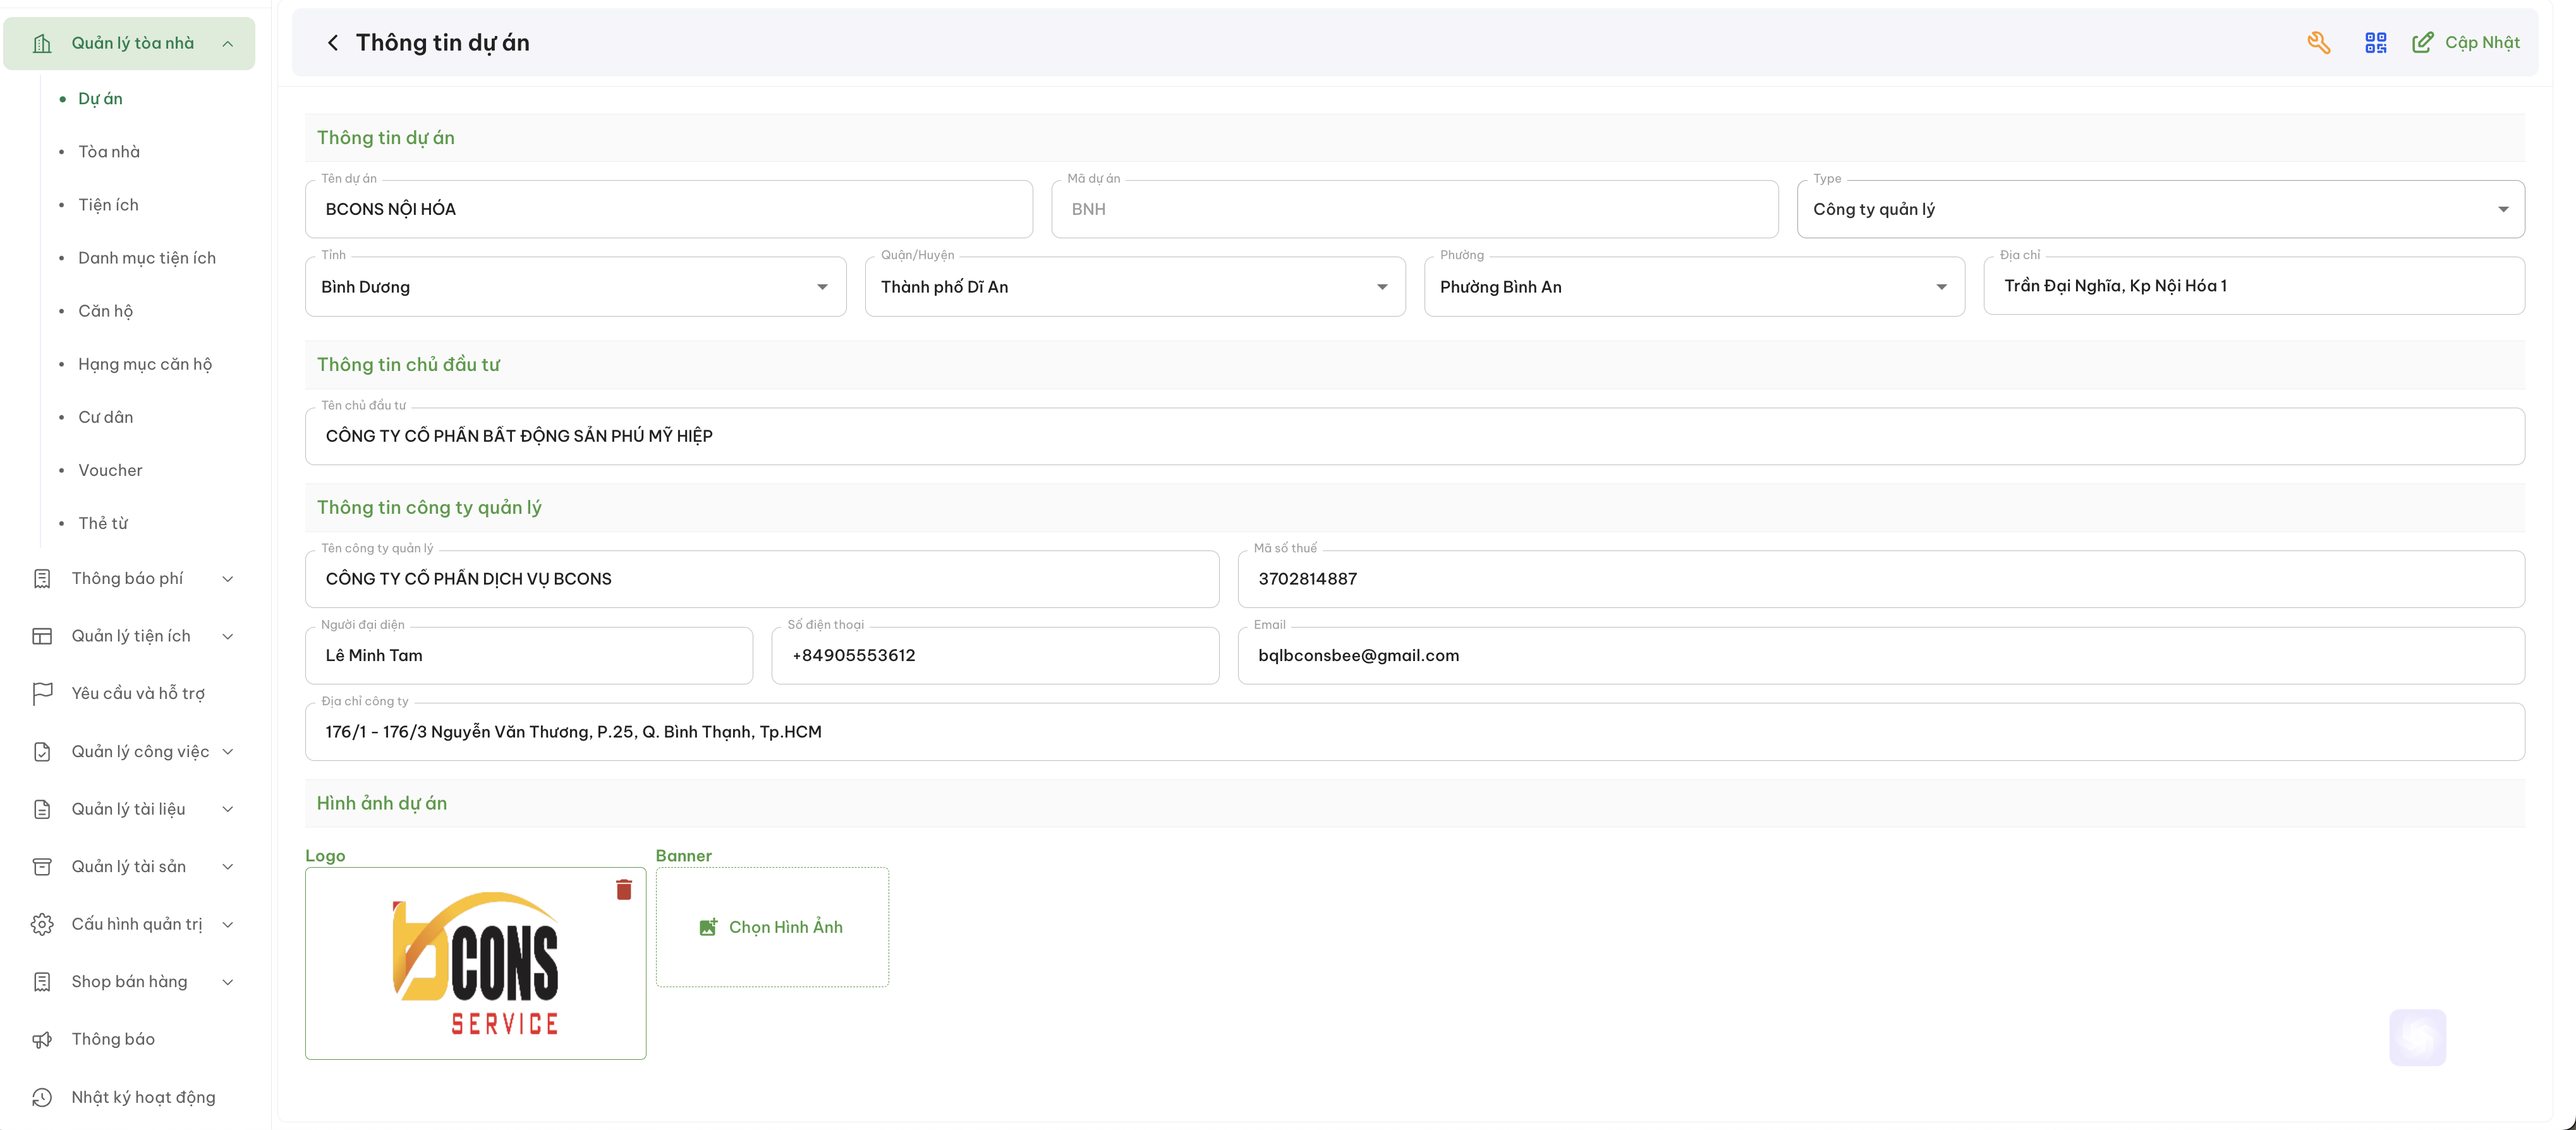The image size is (2576, 1130).
Task: Open the Tỉnh dropdown with Bình Dương
Action: 575,287
